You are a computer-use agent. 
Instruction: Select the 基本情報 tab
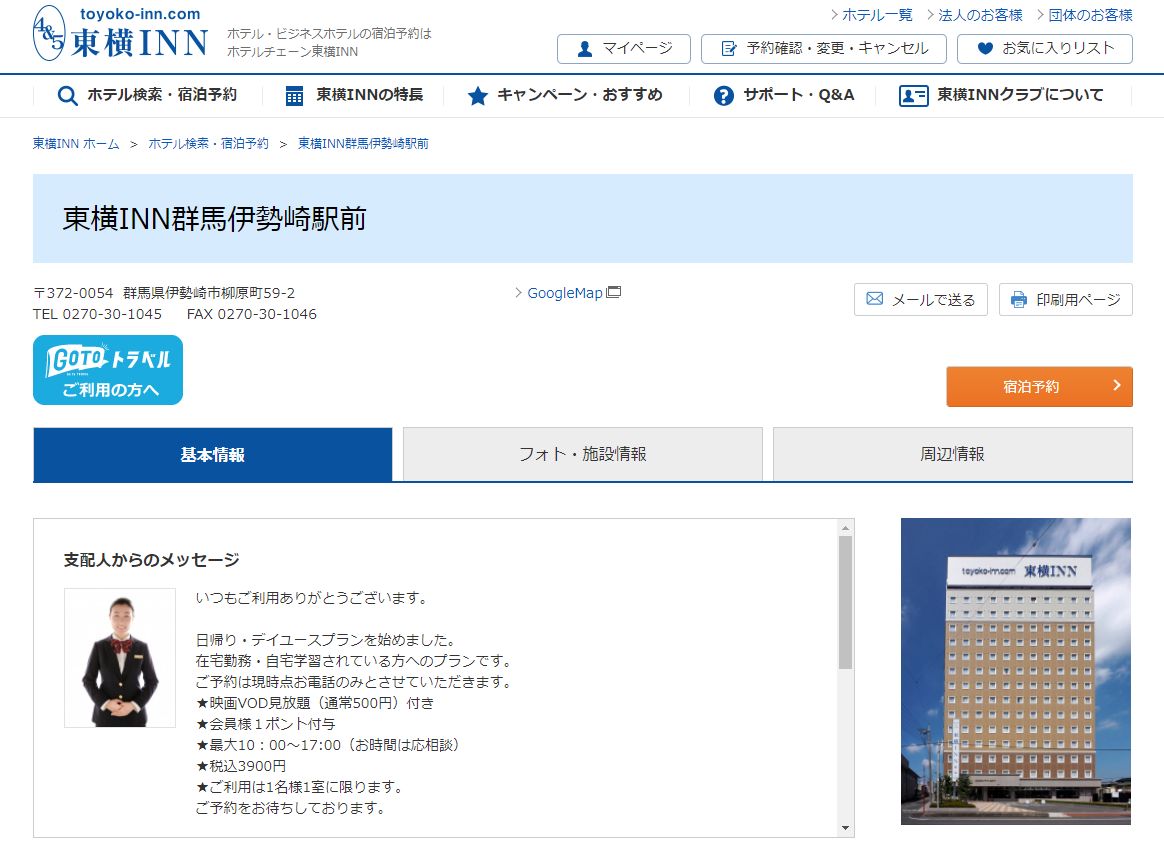coord(212,454)
